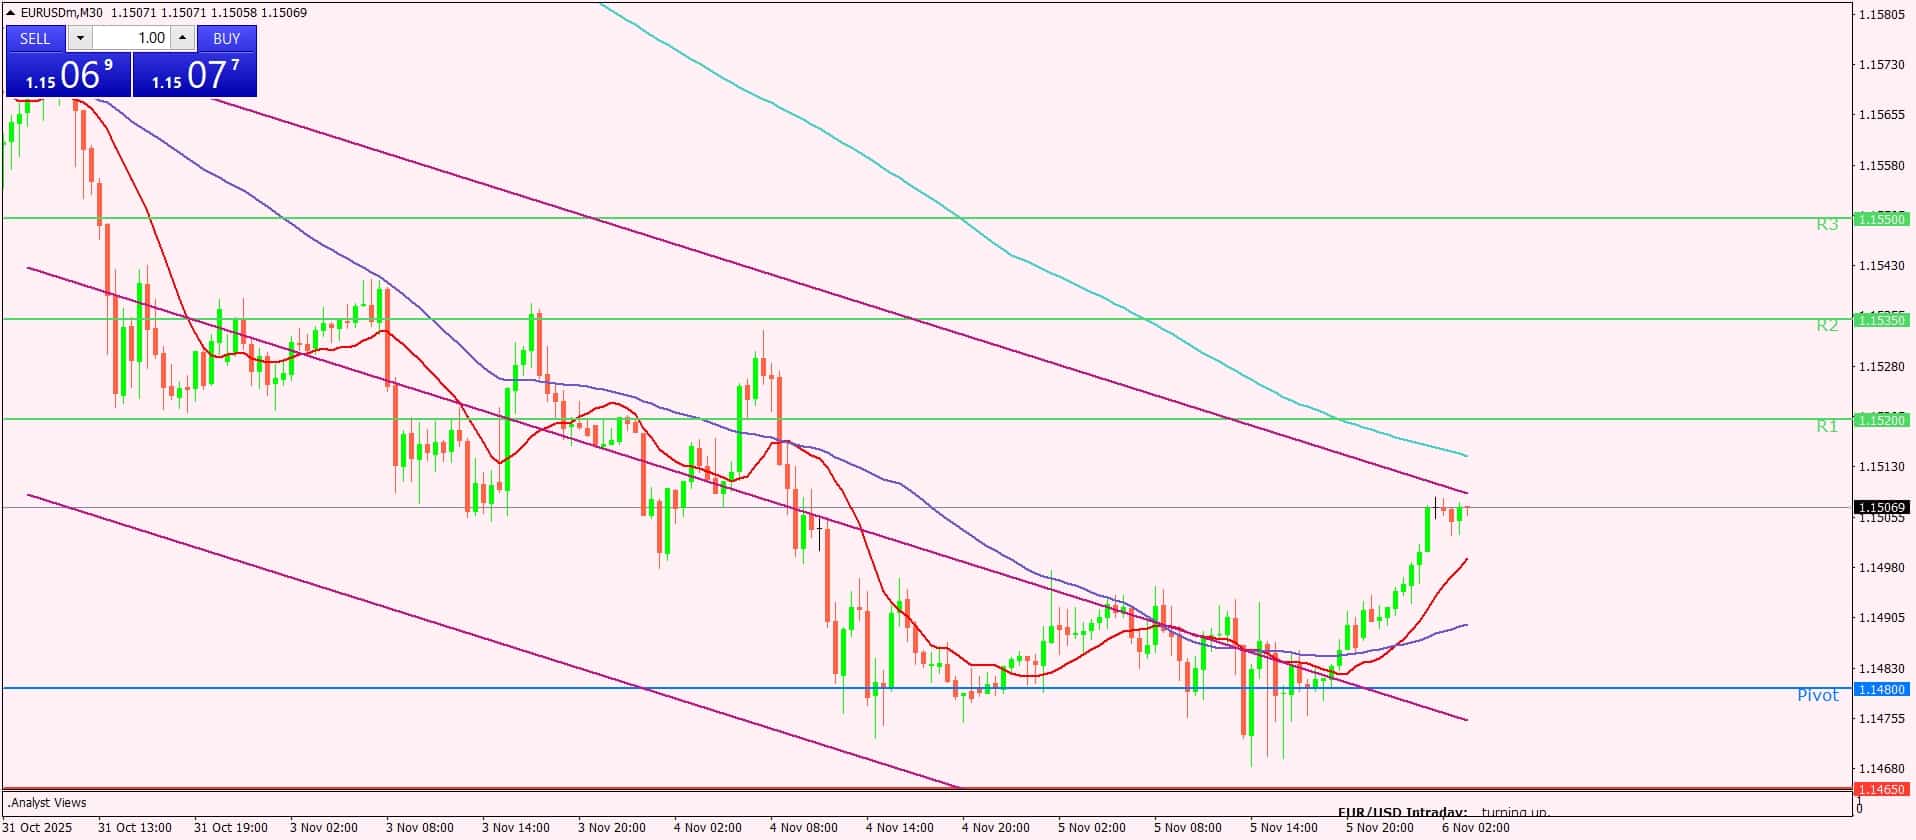Viewport: 1916px width, 840px height.
Task: Click the 1.14980 price scale value
Action: coord(1881,568)
